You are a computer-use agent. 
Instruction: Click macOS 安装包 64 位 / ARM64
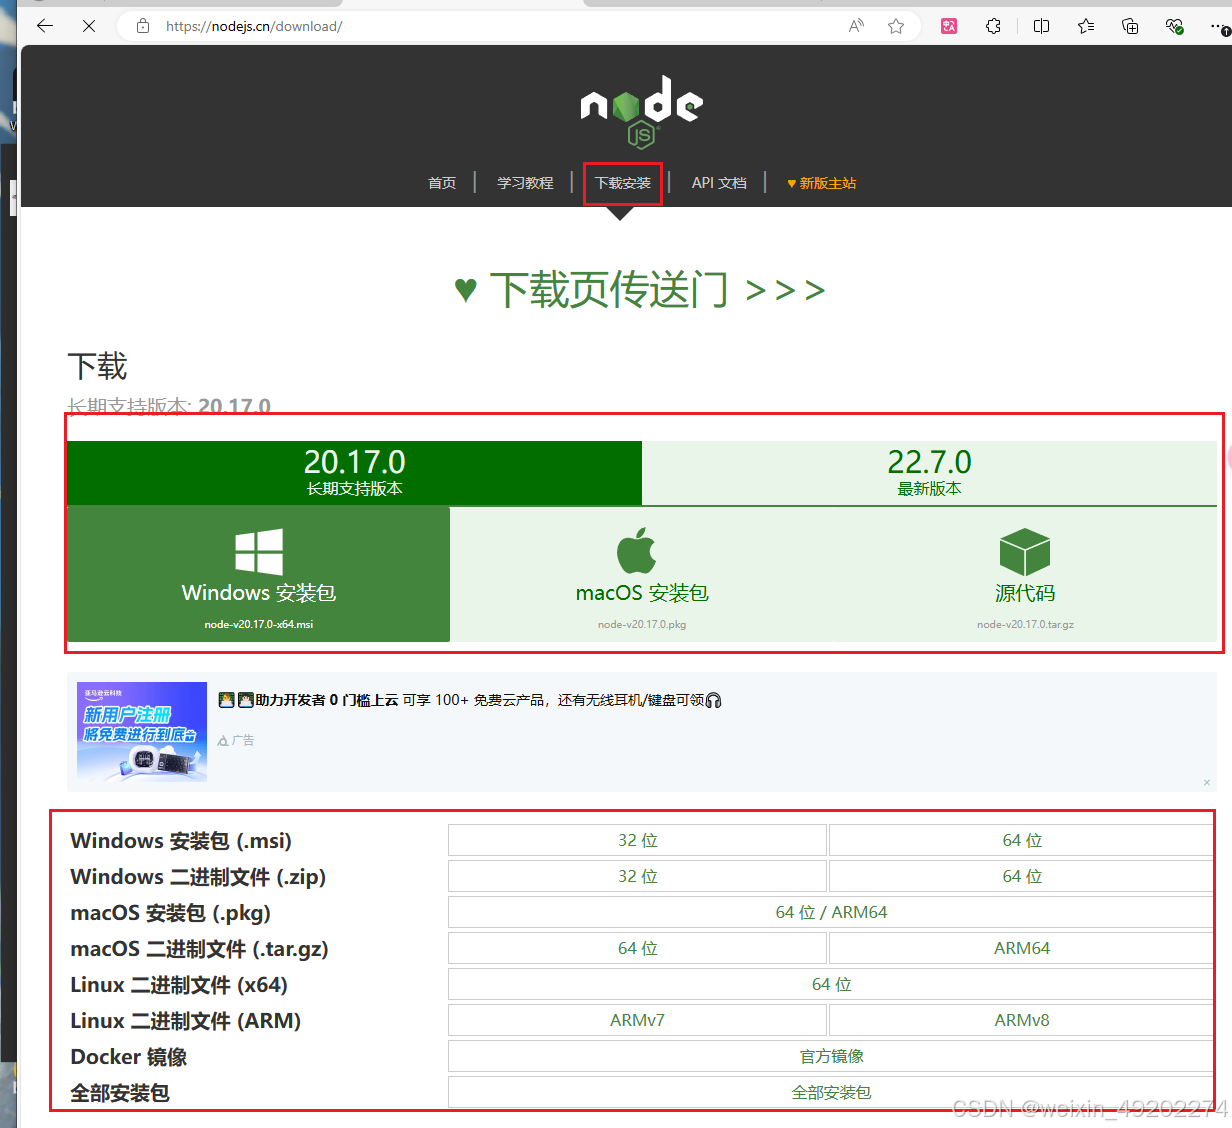point(831,912)
